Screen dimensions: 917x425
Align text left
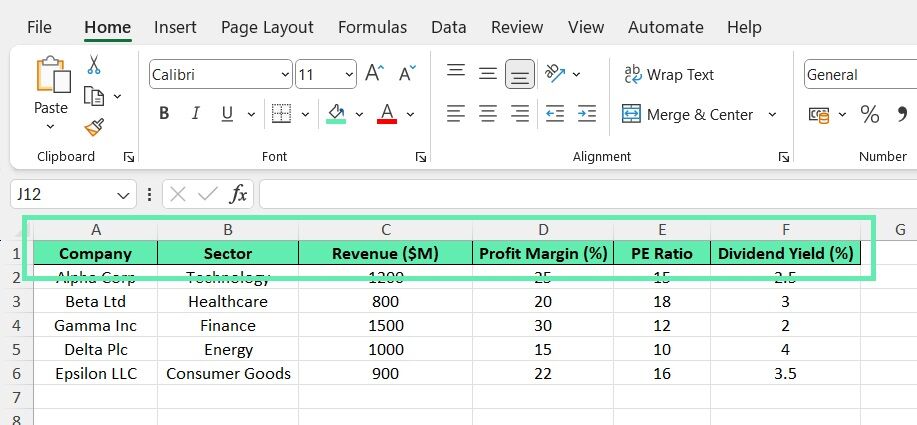[456, 113]
